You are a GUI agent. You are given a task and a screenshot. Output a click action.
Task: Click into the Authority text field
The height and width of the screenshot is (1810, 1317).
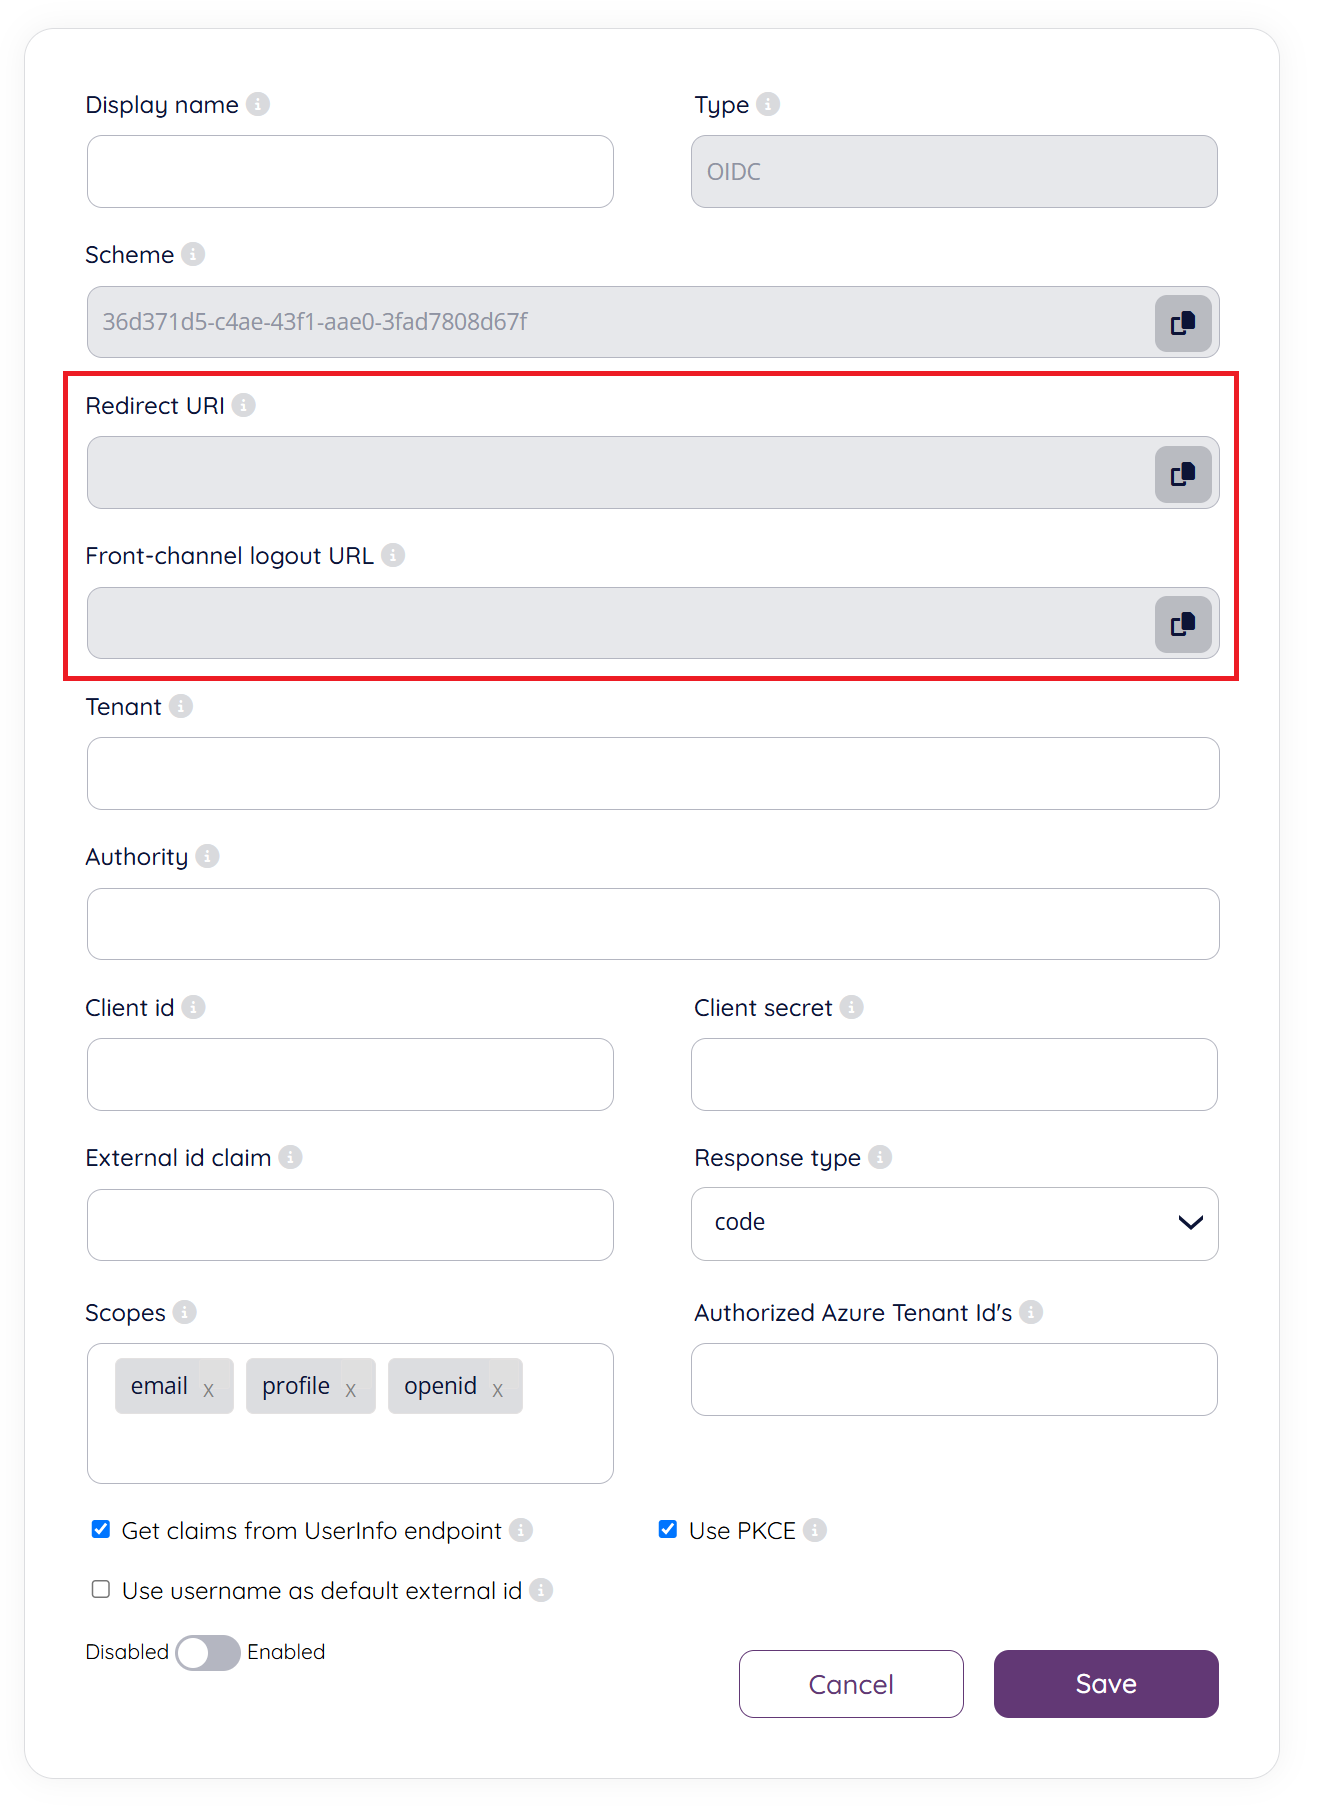click(x=653, y=924)
